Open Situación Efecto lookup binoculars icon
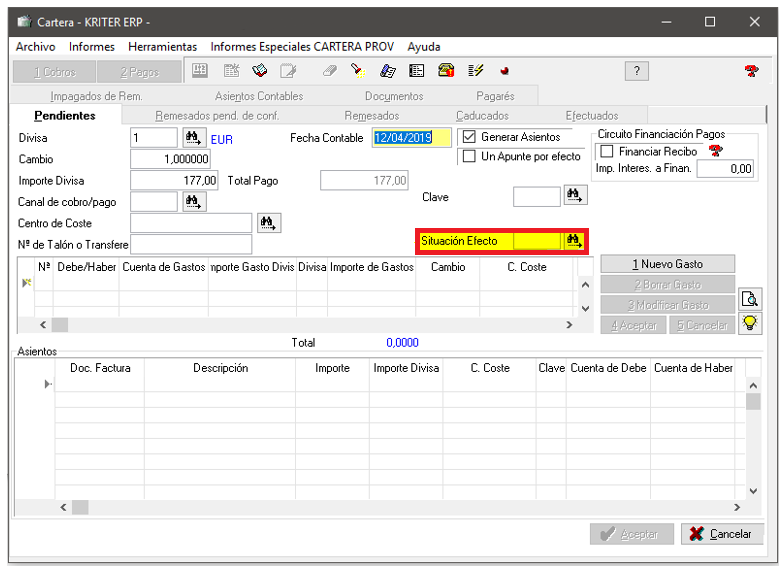Screen dimensions: 783x569 click(574, 241)
